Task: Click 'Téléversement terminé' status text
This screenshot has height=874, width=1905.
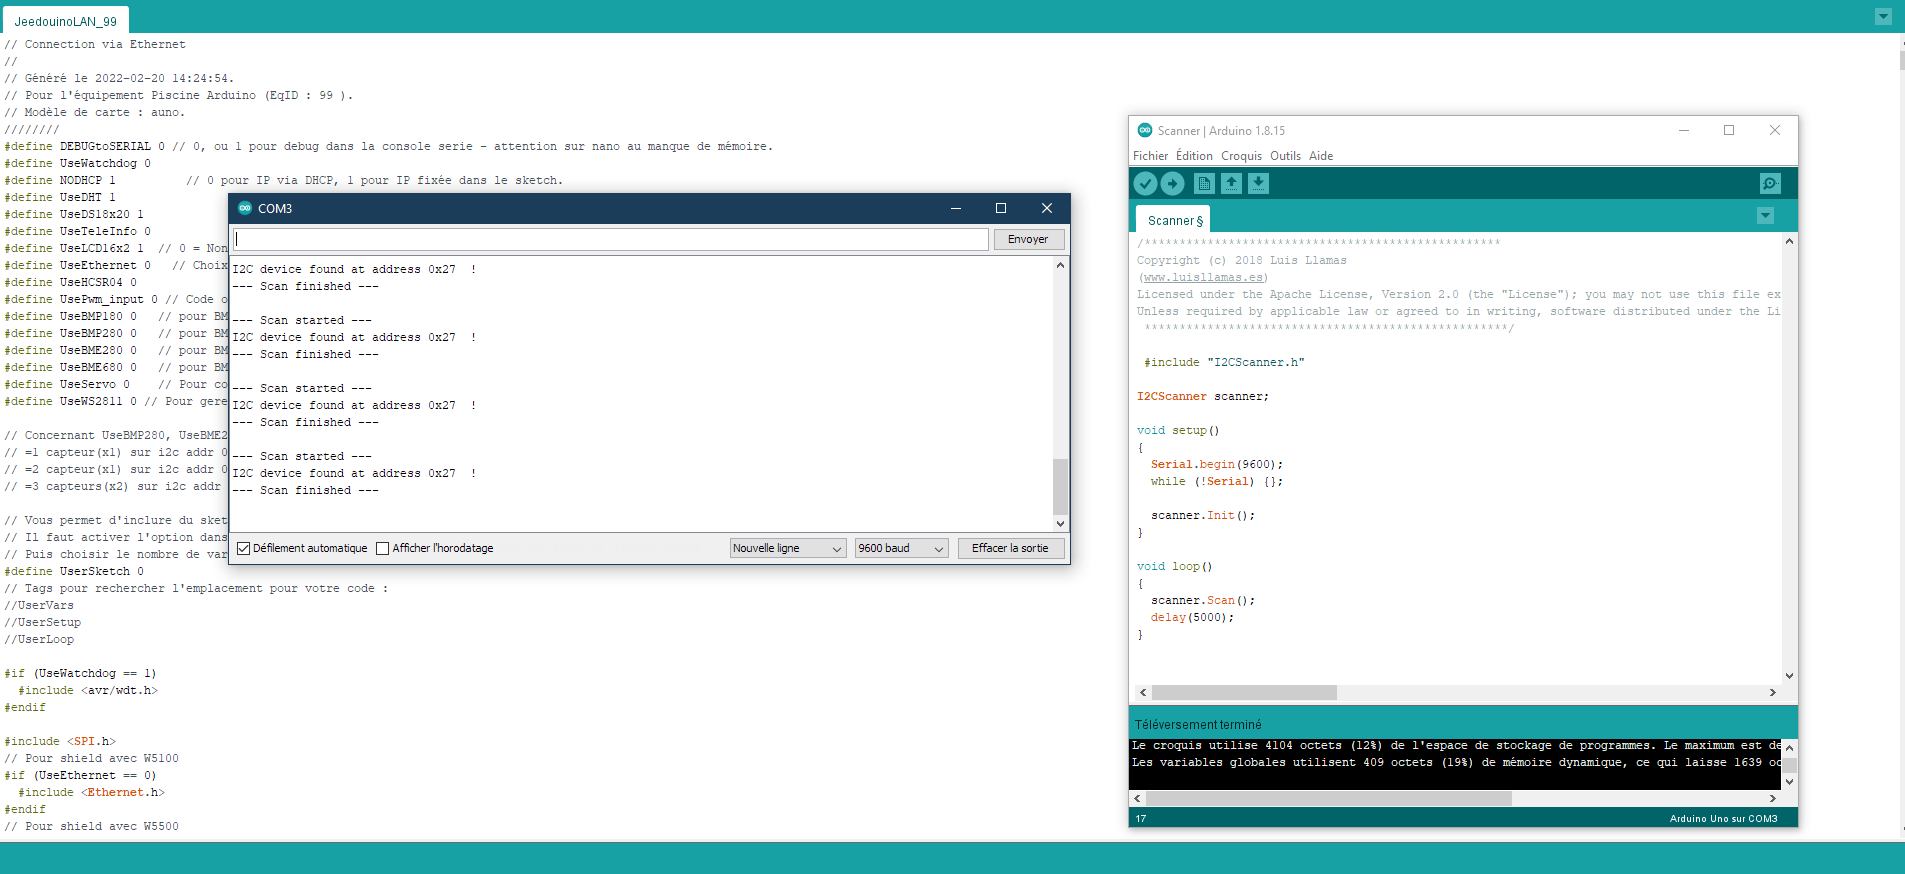Action: pos(1198,725)
